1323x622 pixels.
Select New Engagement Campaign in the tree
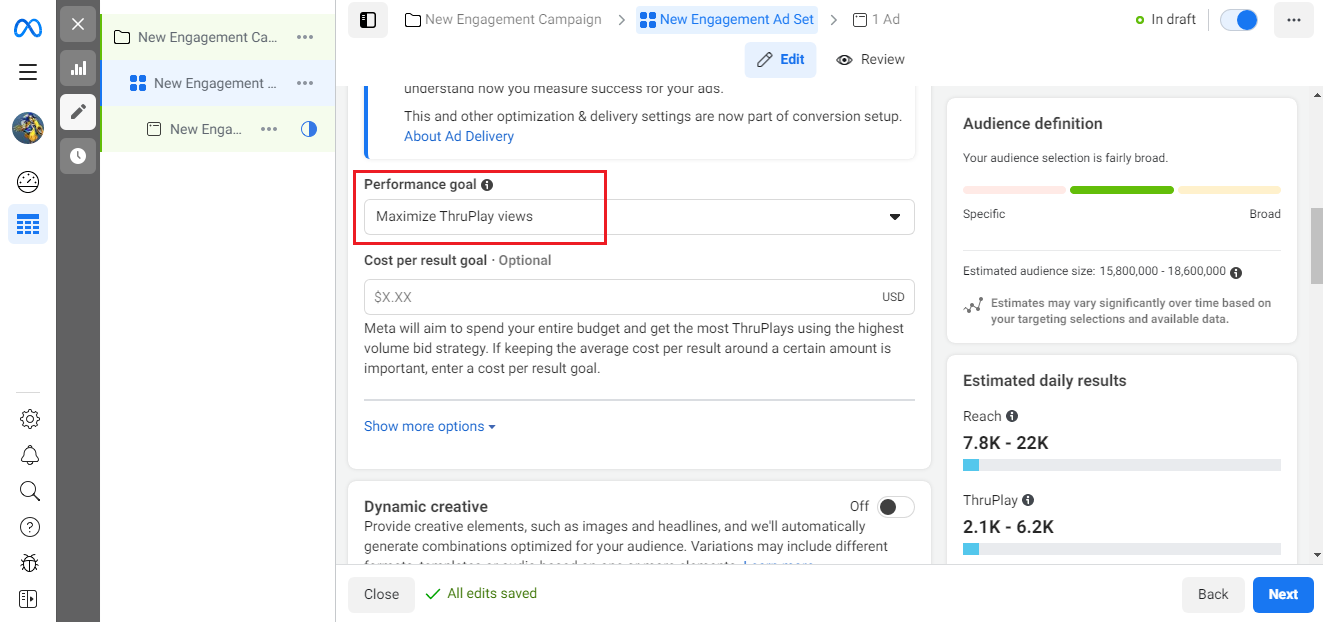point(208,37)
